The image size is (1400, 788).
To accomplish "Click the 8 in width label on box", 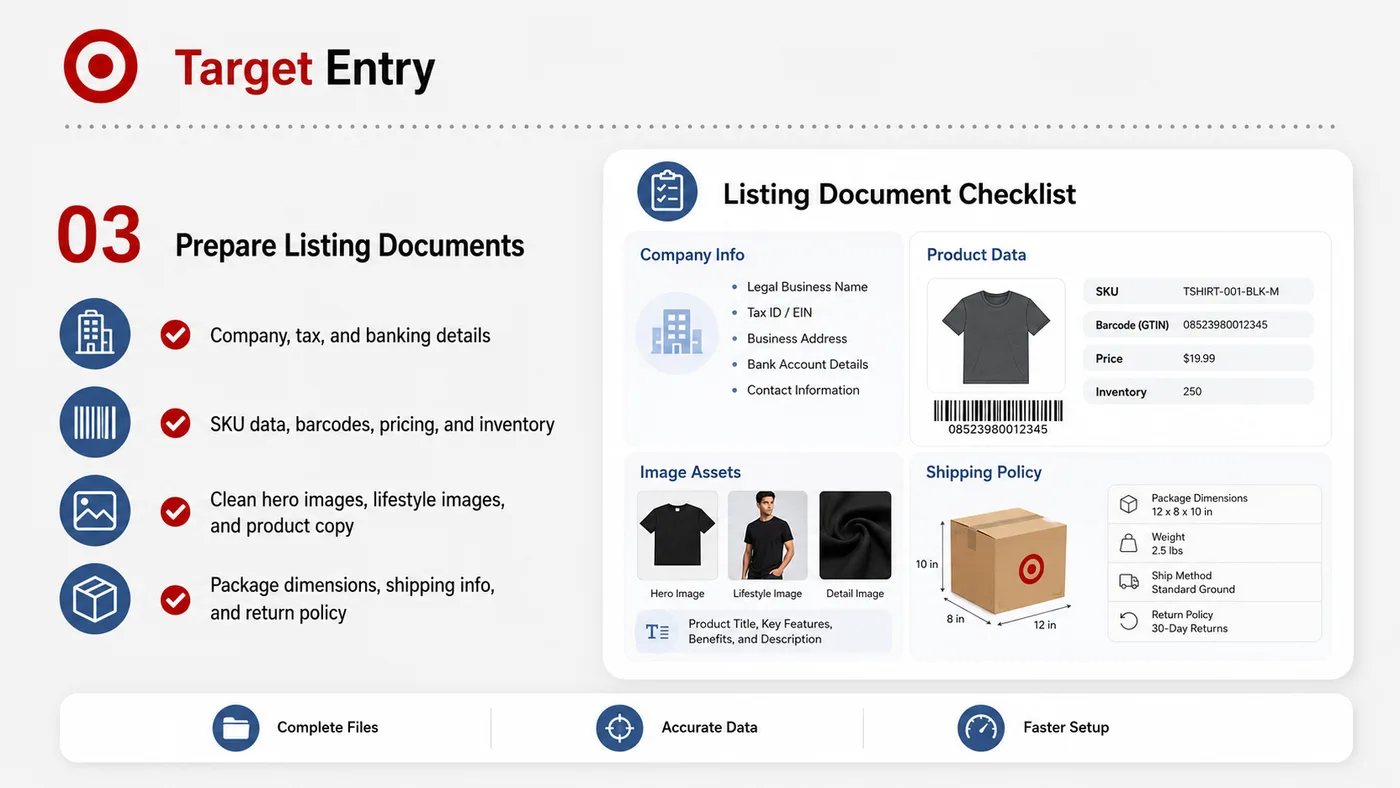I will pos(956,619).
